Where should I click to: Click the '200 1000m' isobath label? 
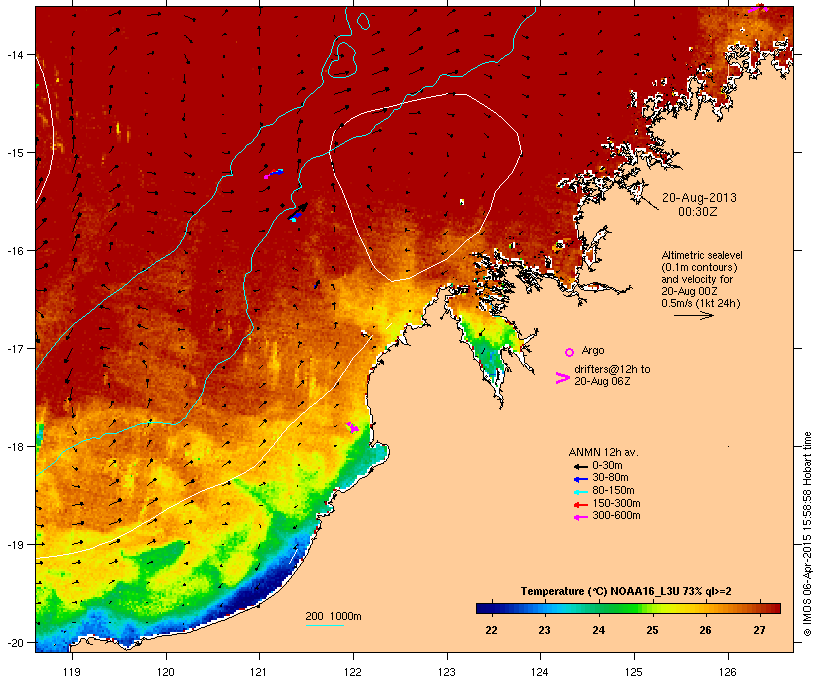tap(333, 616)
